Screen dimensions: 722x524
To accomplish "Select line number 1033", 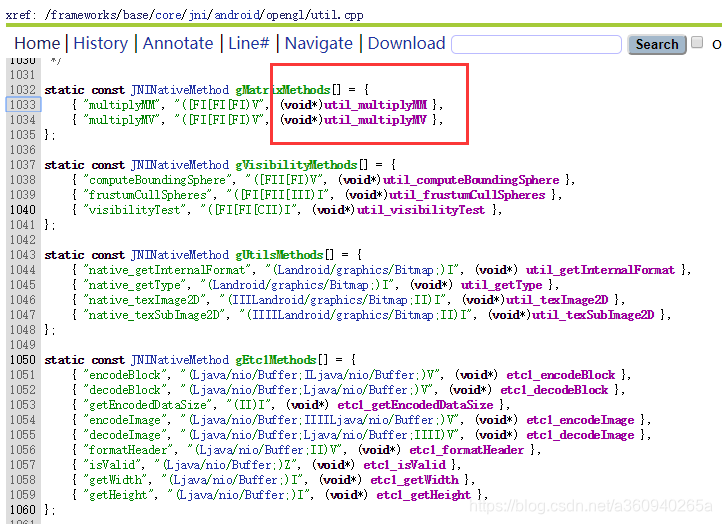I will pyautogui.click(x=23, y=105).
